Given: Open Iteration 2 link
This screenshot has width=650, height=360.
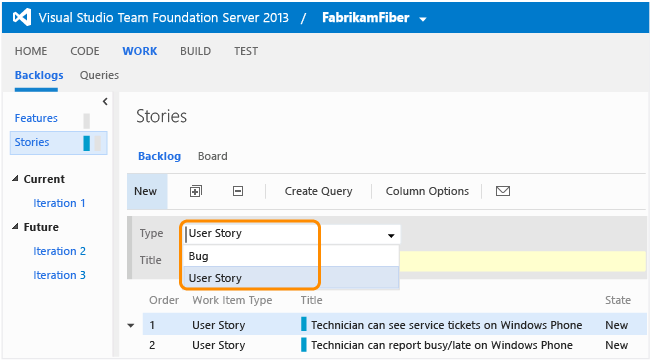Looking at the screenshot, I should pos(59,251).
